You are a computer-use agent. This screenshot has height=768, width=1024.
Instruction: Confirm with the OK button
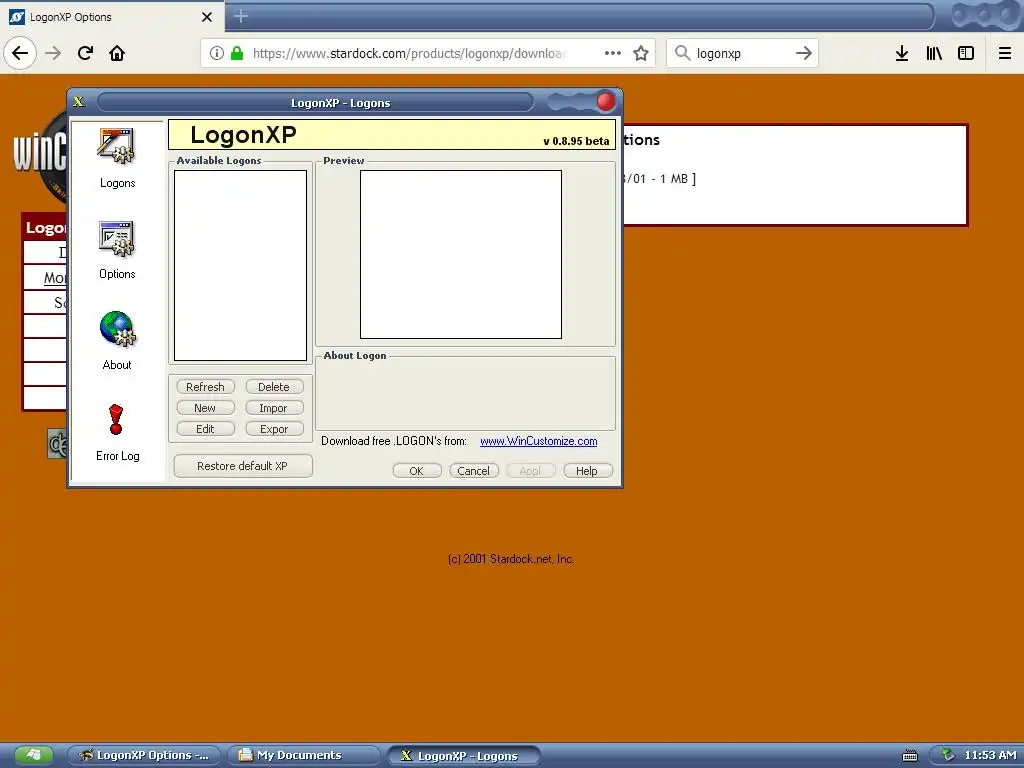point(417,471)
